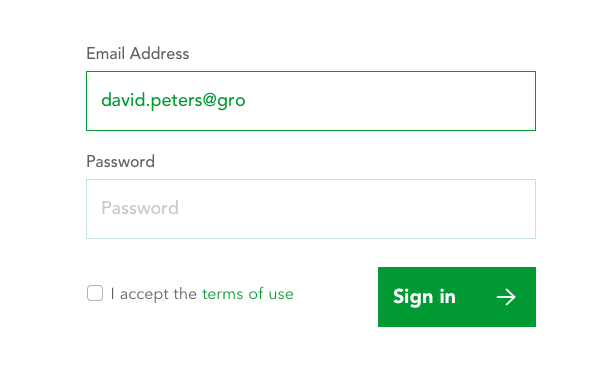Image resolution: width=608 pixels, height=369 pixels.
Task: Place cursor in david.peters@gro email text
Action: (173, 100)
